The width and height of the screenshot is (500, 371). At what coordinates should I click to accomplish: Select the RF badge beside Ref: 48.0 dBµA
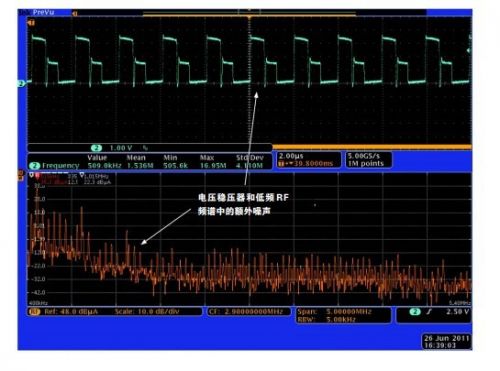coord(34,312)
